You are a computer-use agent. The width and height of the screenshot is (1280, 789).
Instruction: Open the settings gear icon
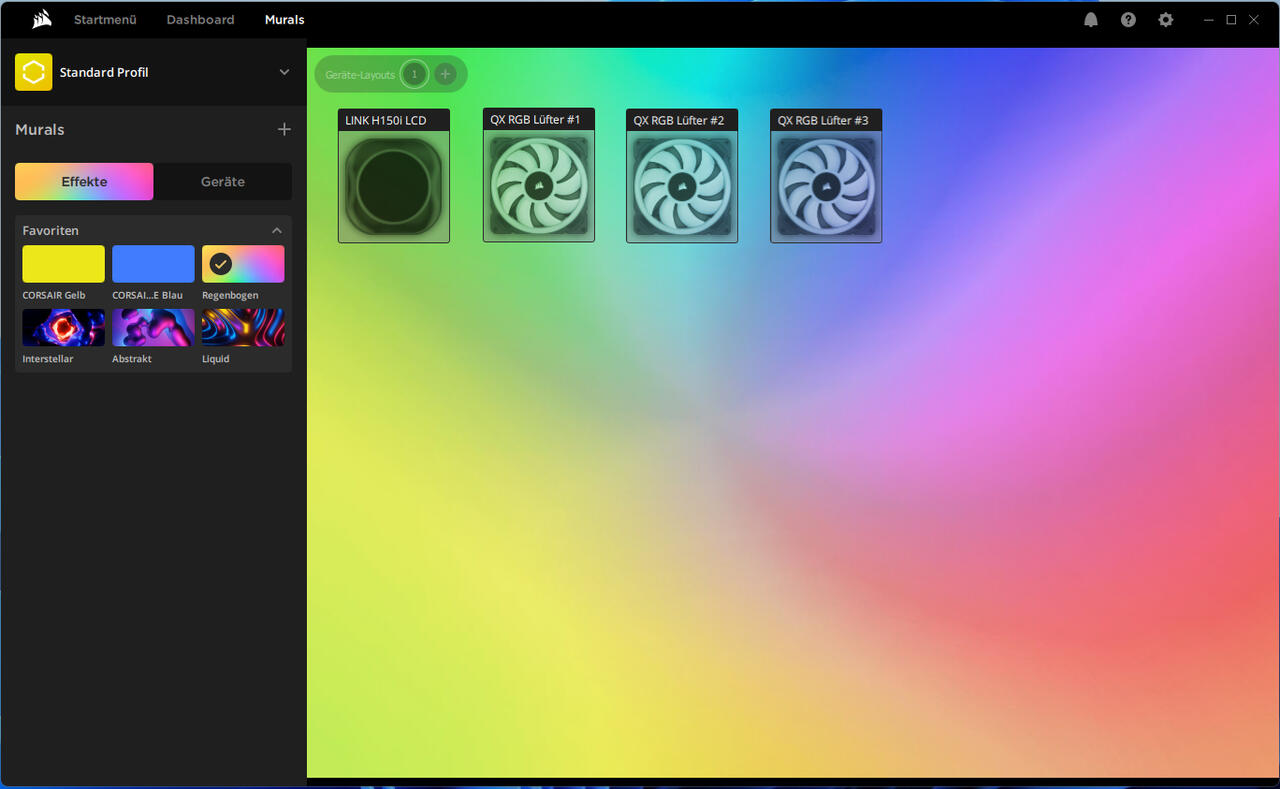(1165, 20)
